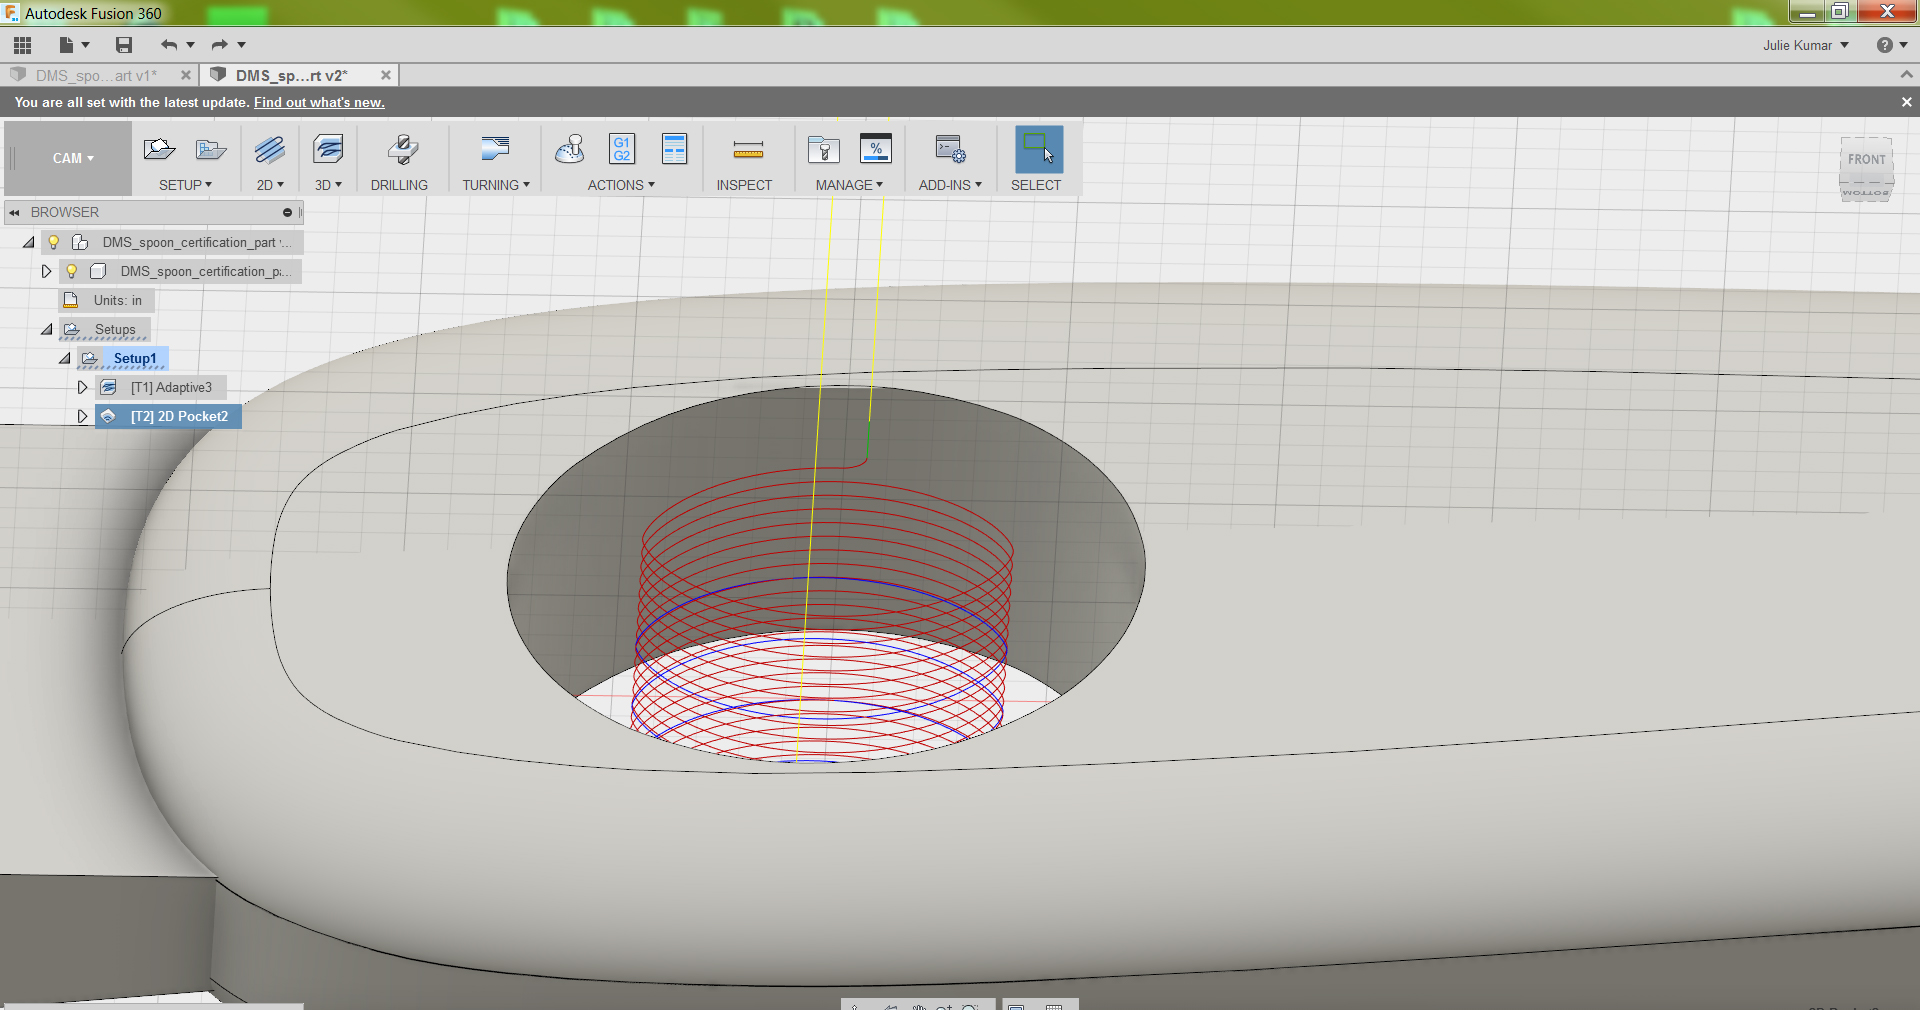Screen dimensions: 1920x1010
Task: Click the INSPECT menu label
Action: pyautogui.click(x=744, y=185)
